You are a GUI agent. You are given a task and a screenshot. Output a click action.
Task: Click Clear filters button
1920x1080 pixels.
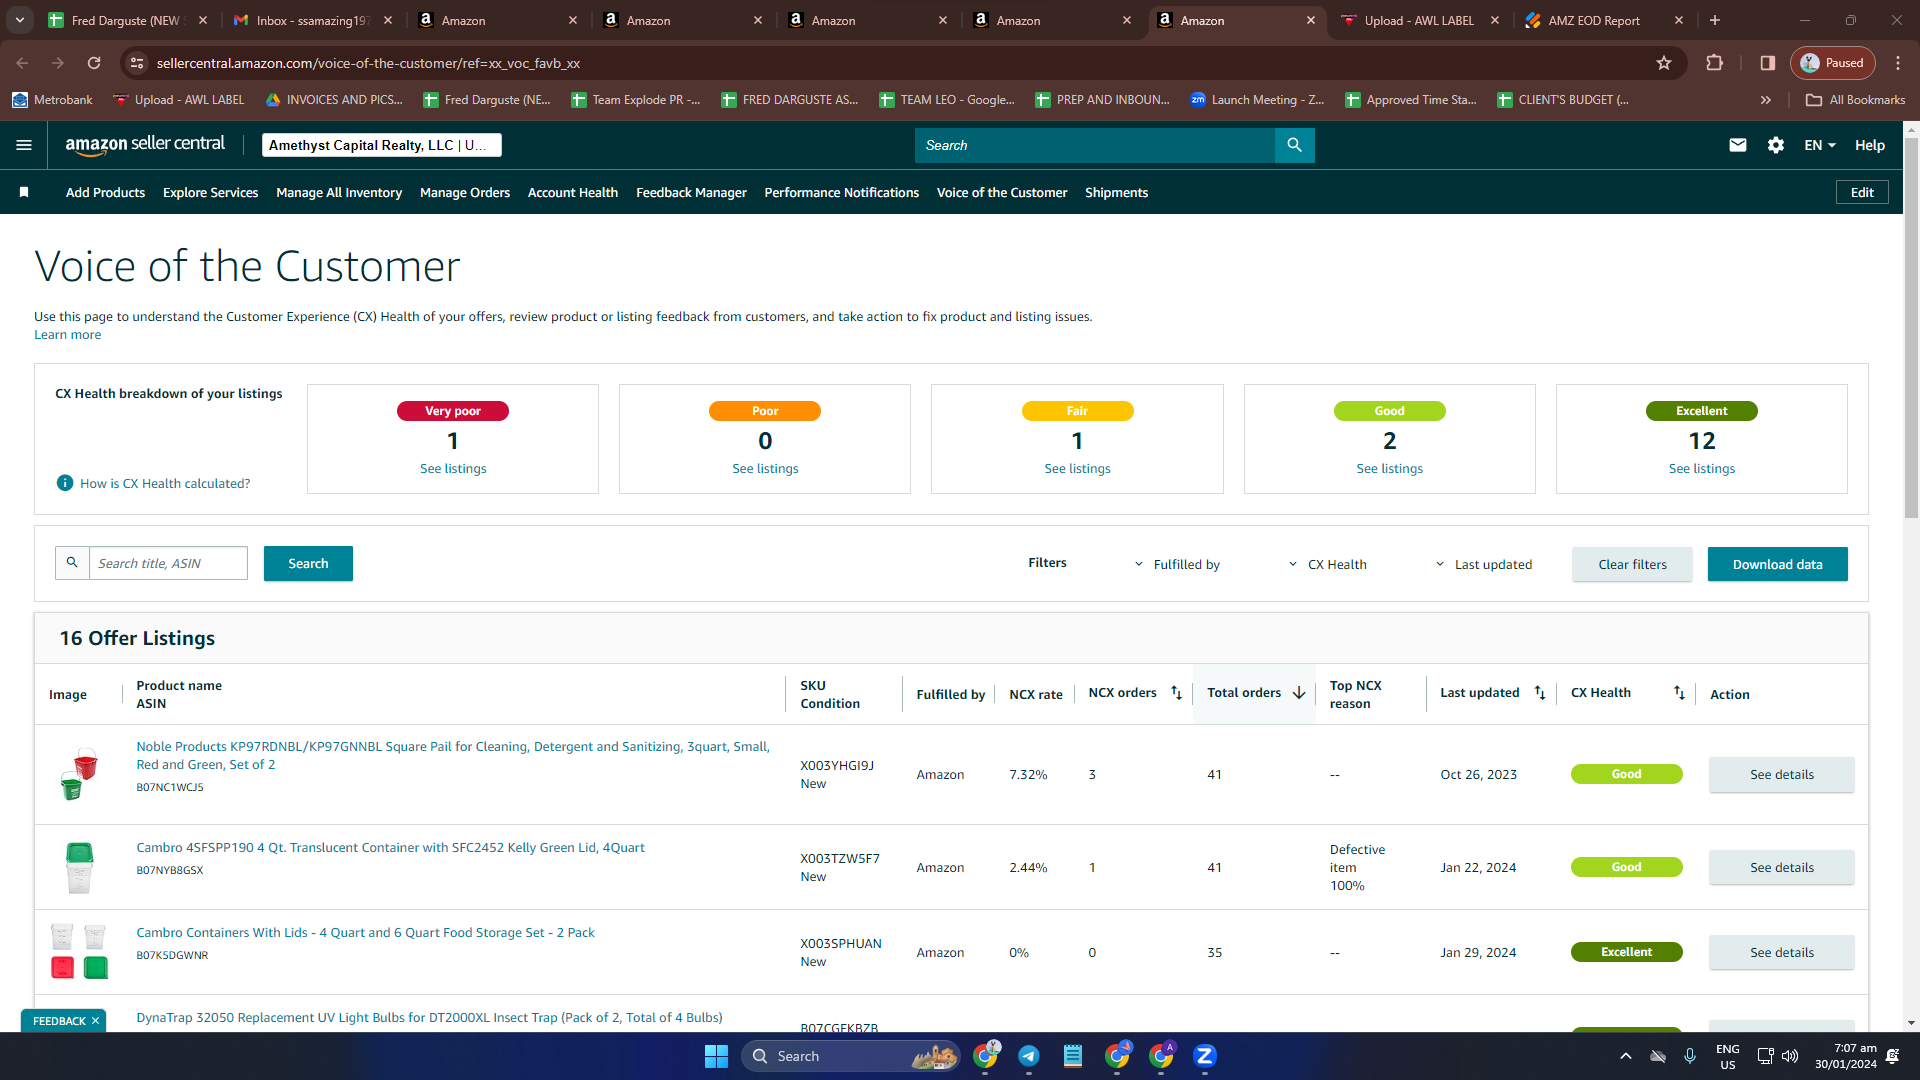(1632, 564)
